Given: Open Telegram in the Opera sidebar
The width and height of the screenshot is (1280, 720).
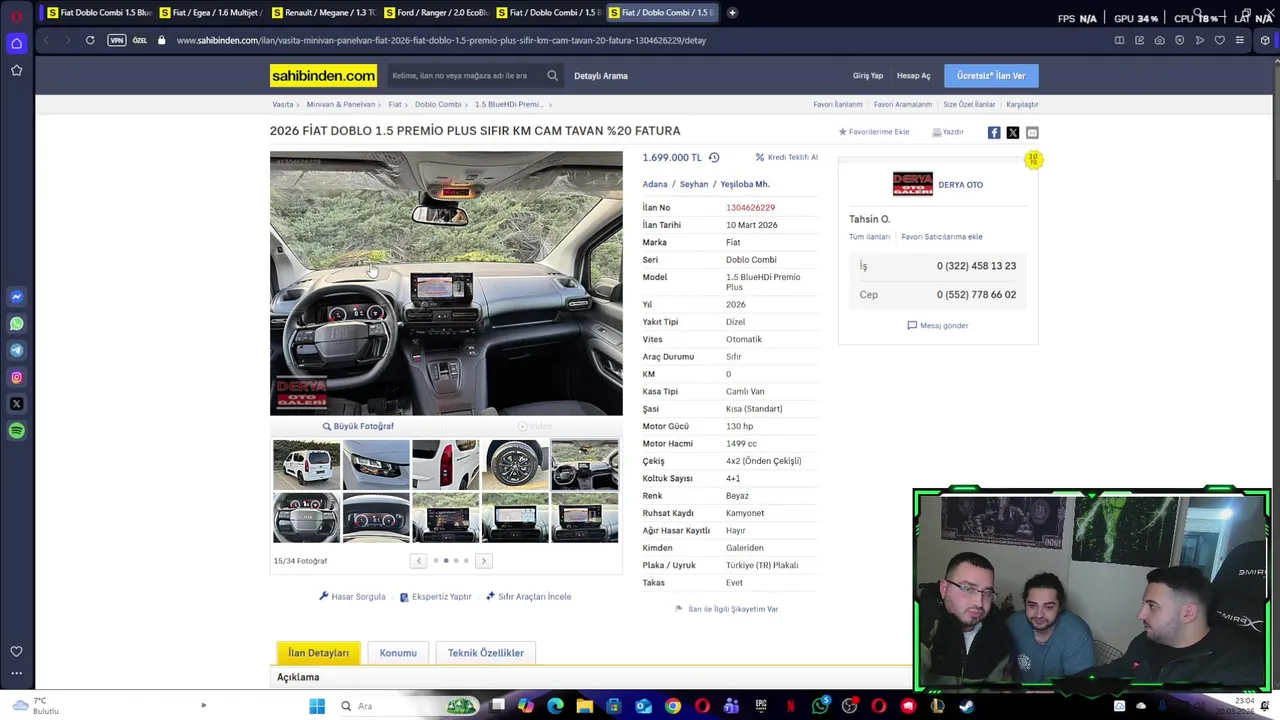Looking at the screenshot, I should pyautogui.click(x=16, y=350).
